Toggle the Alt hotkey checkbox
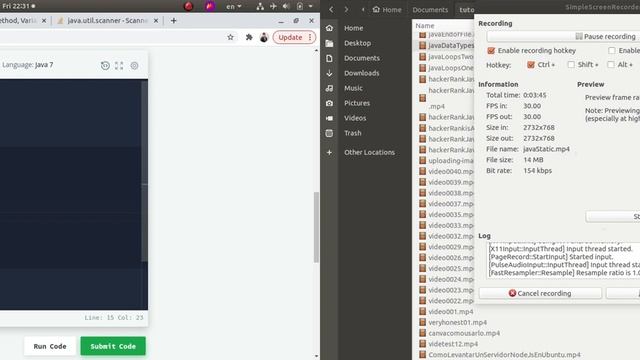Viewport: 640px width, 360px height. tap(611, 64)
